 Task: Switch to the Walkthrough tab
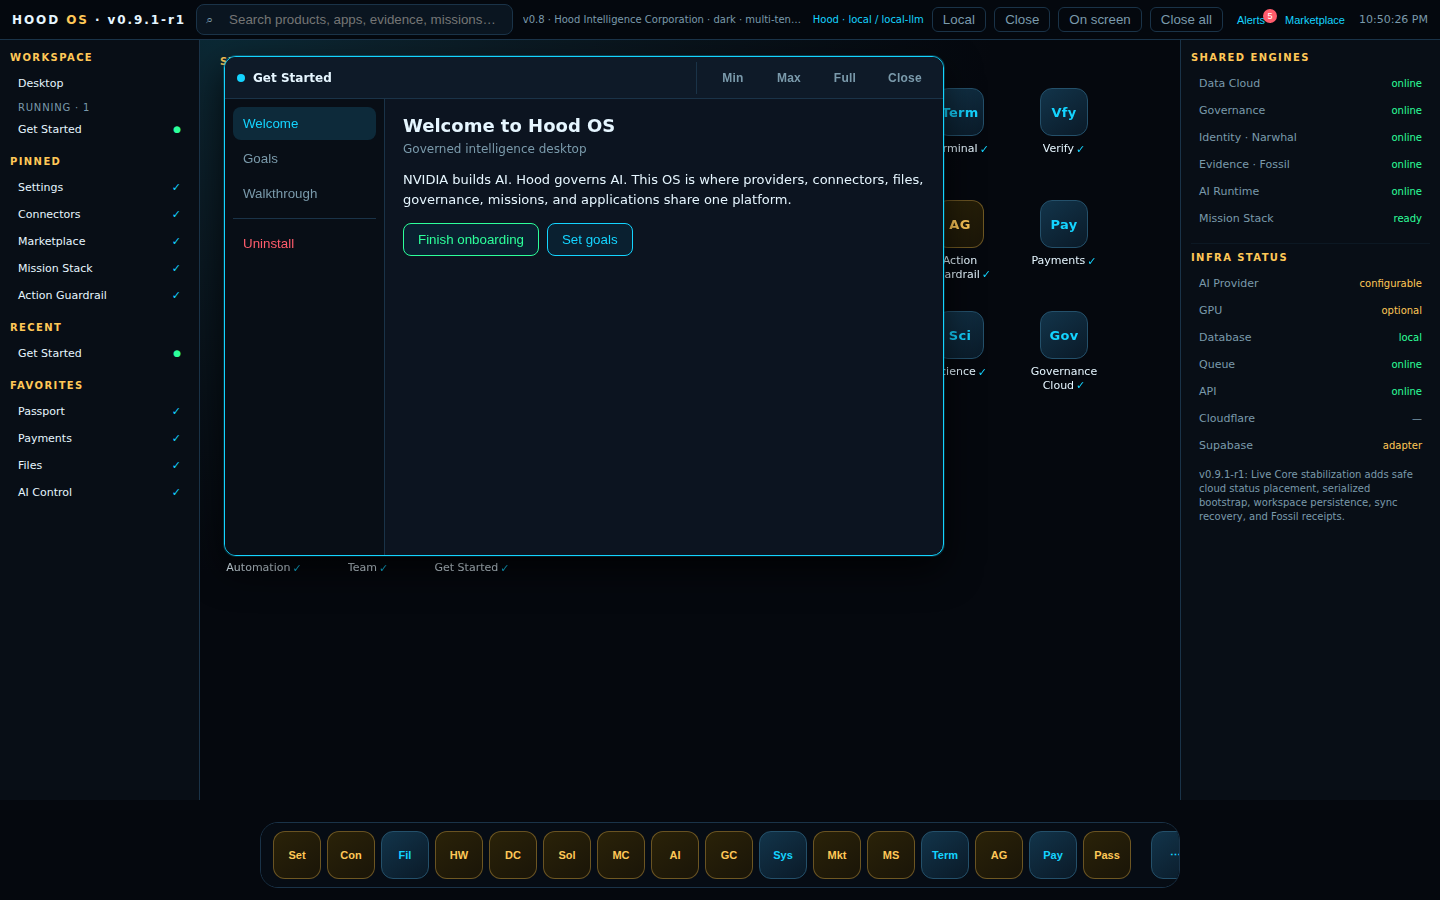click(x=304, y=194)
